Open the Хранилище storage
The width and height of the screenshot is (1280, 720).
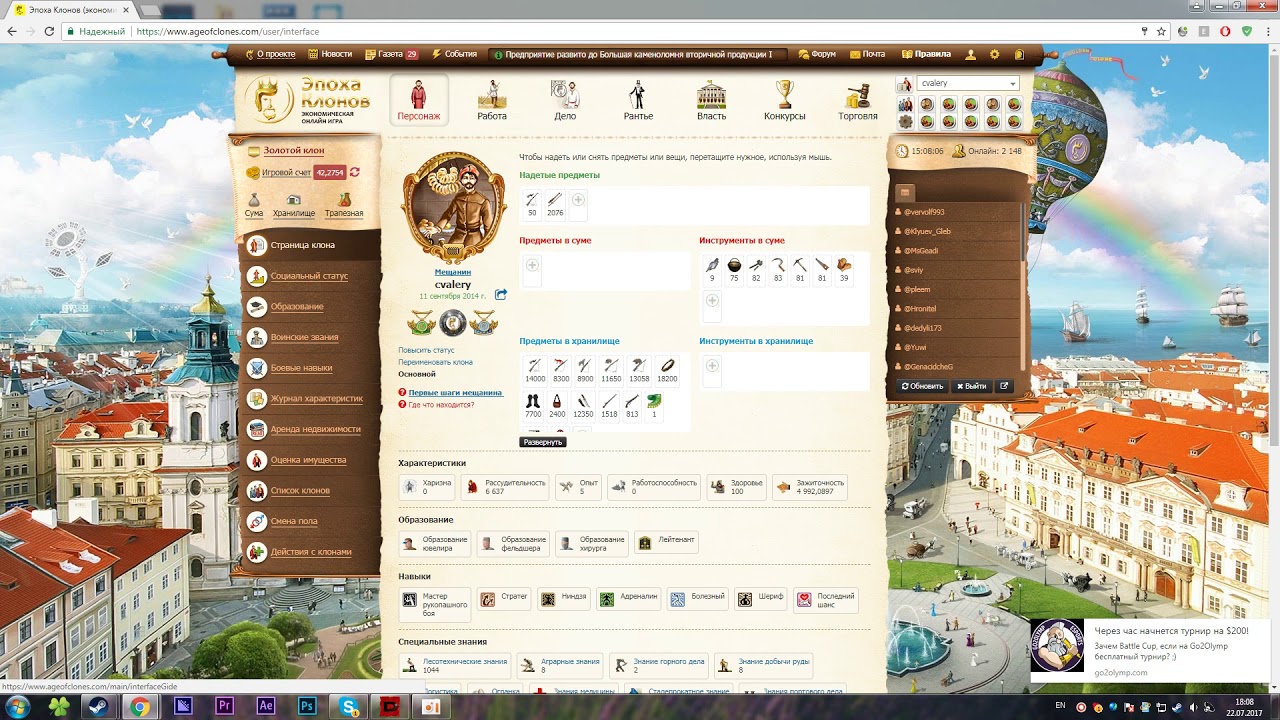(294, 206)
